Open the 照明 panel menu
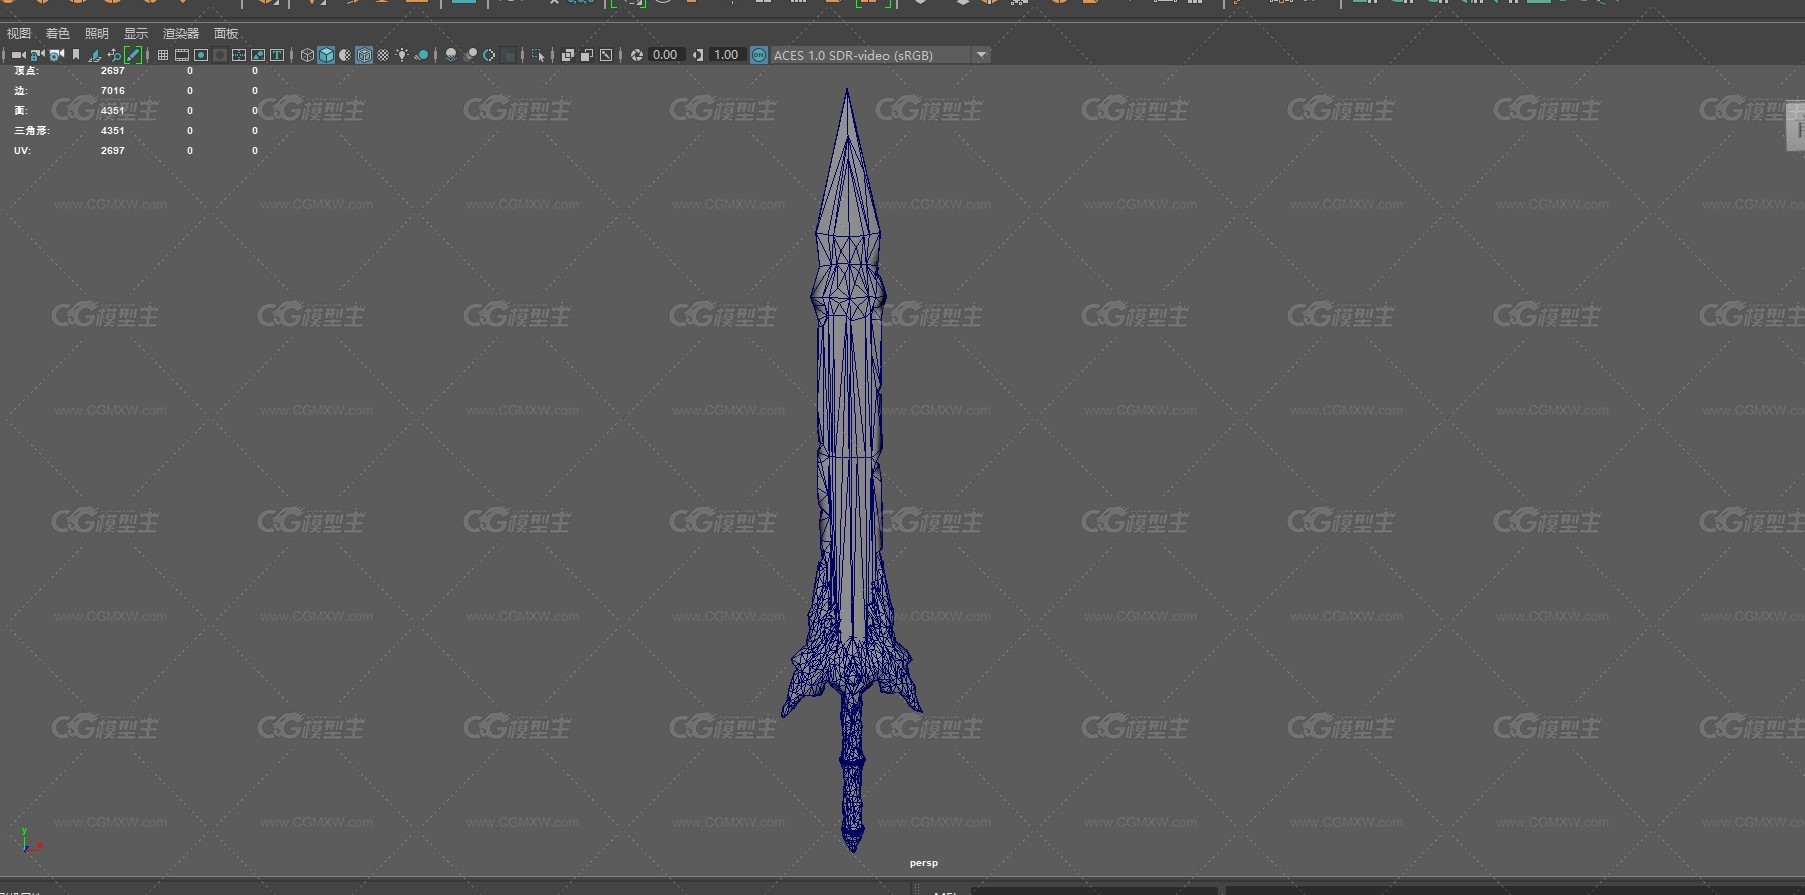The height and width of the screenshot is (895, 1805). (x=97, y=33)
